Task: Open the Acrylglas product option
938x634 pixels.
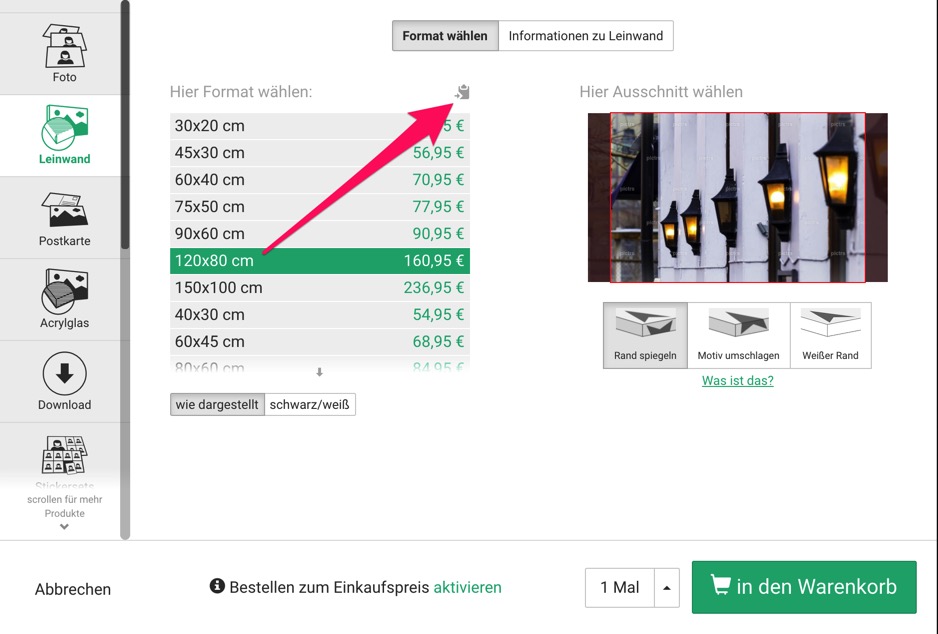Action: tap(64, 292)
